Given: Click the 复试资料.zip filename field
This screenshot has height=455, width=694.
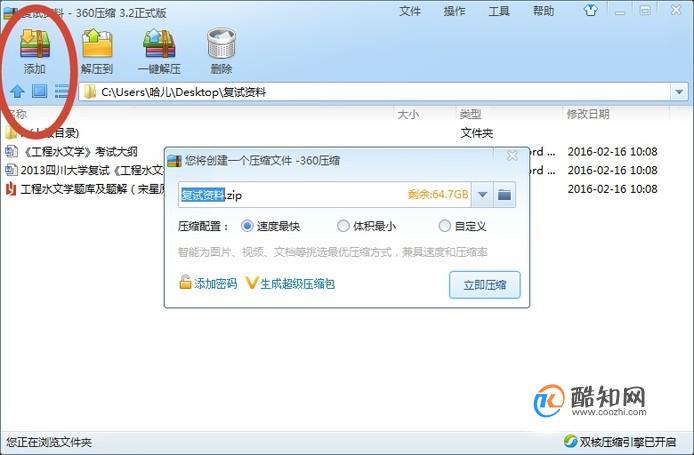Looking at the screenshot, I should click(x=325, y=194).
